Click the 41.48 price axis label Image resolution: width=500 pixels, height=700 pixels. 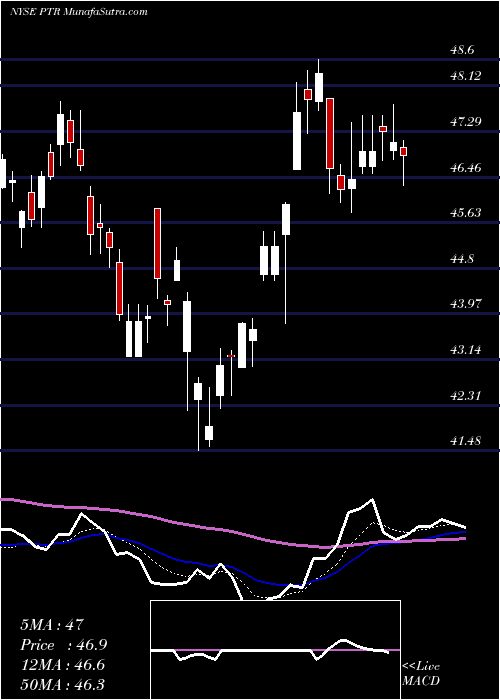click(x=467, y=441)
